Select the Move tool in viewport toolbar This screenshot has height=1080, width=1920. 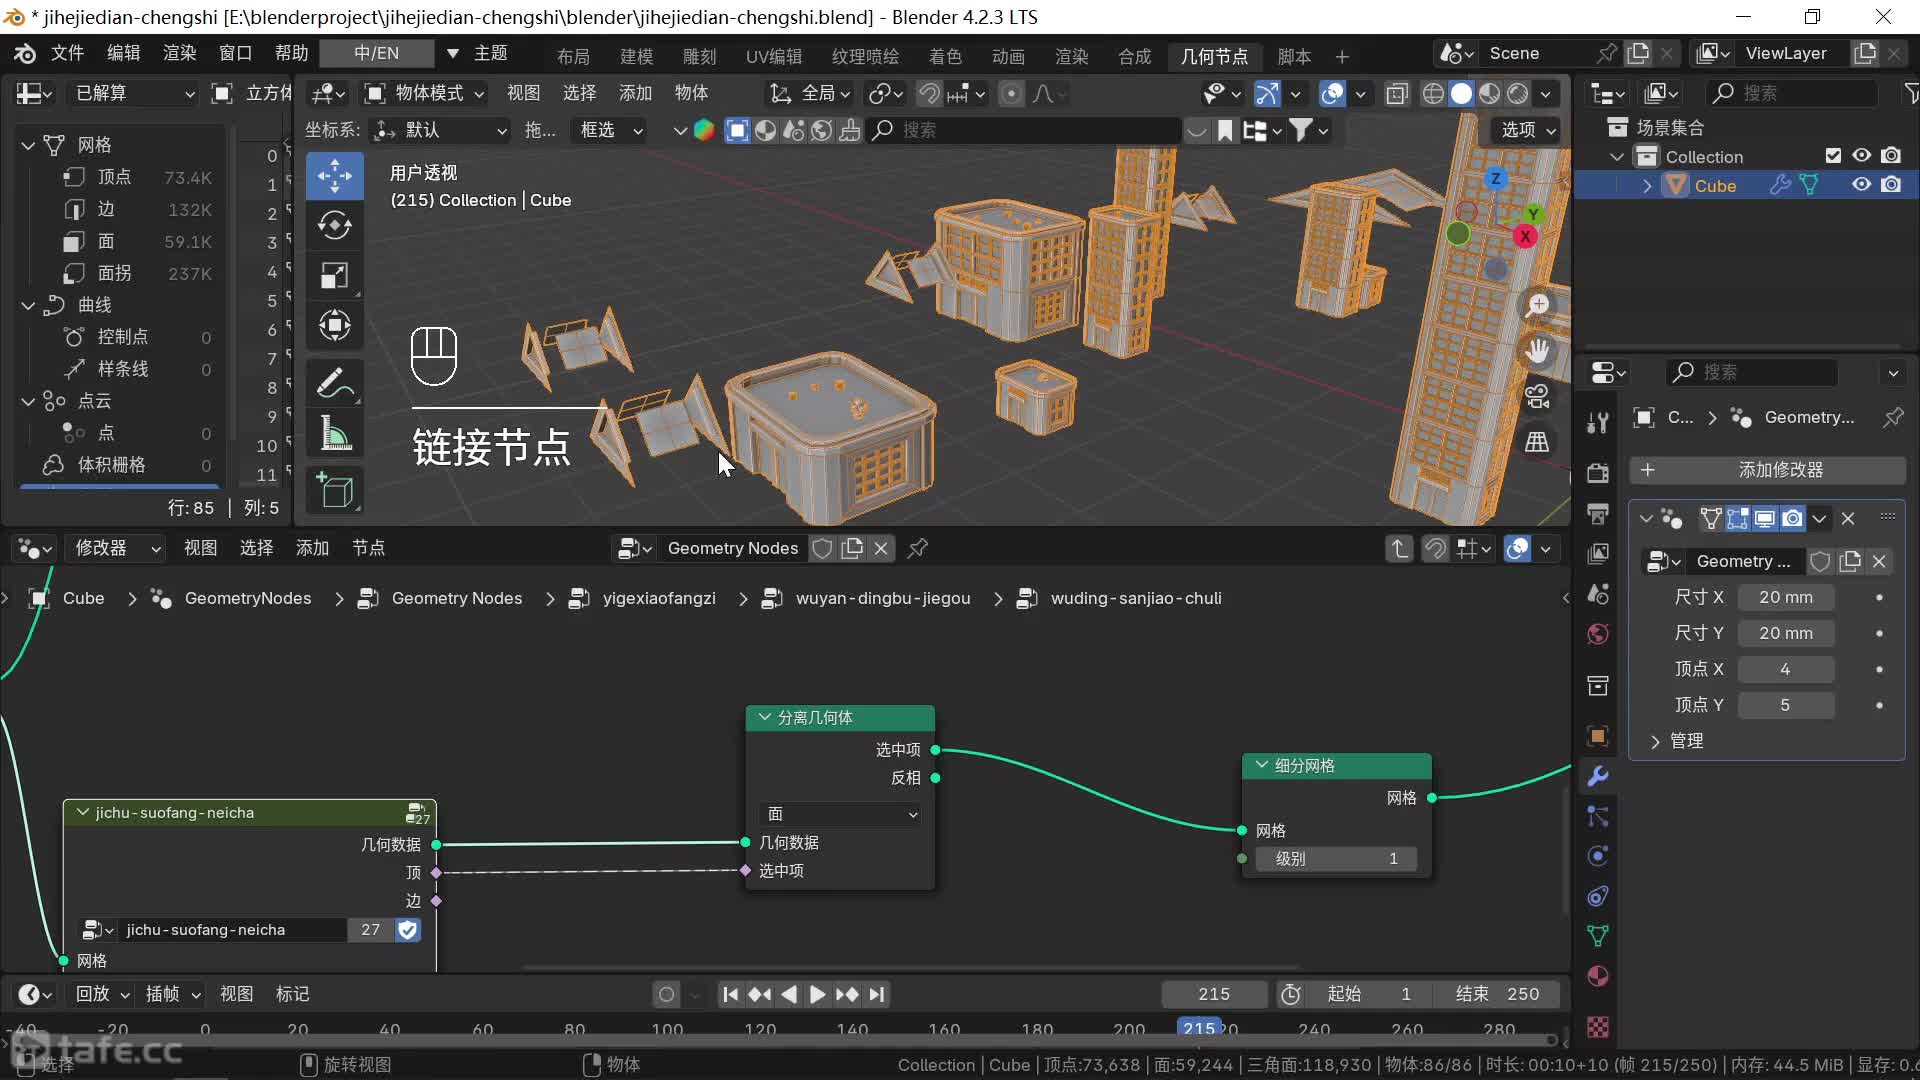[x=334, y=176]
